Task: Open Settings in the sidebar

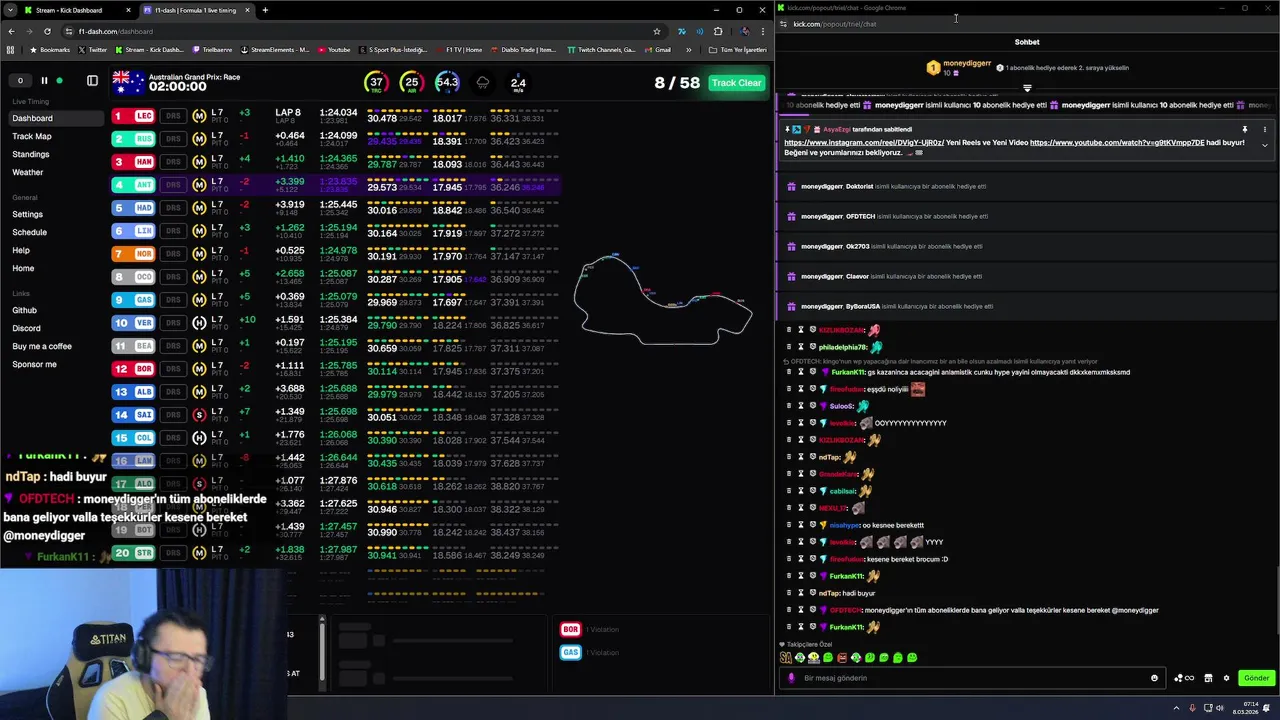Action: pos(27,214)
